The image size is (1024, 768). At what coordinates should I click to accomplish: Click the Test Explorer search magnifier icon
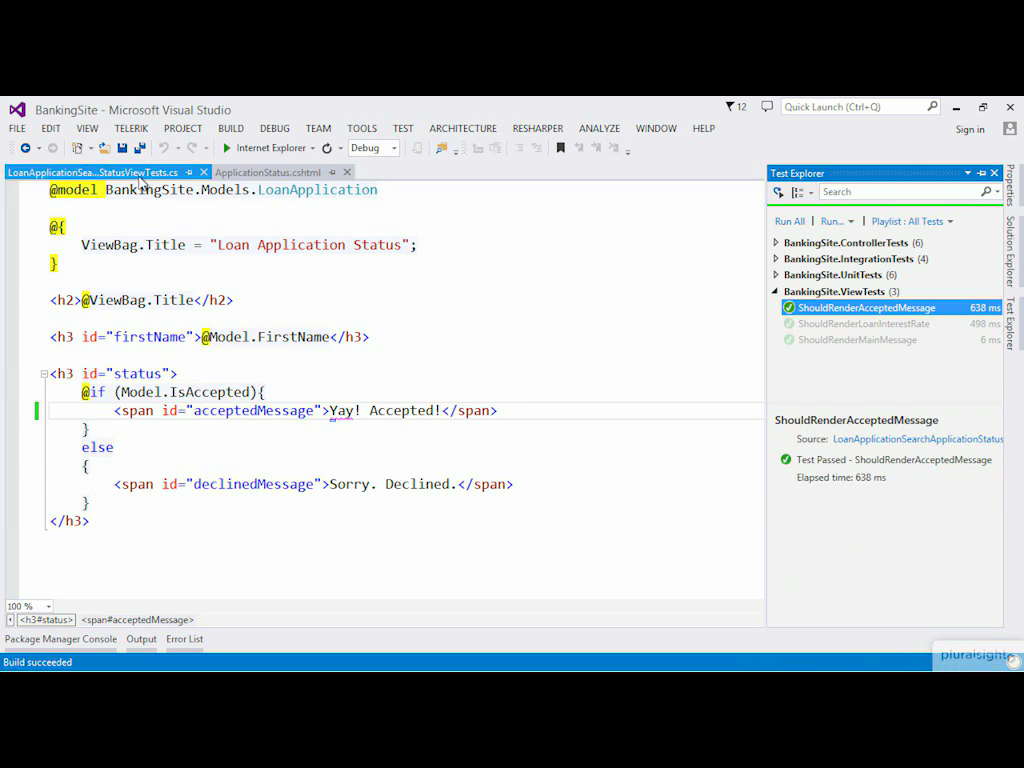click(x=986, y=191)
